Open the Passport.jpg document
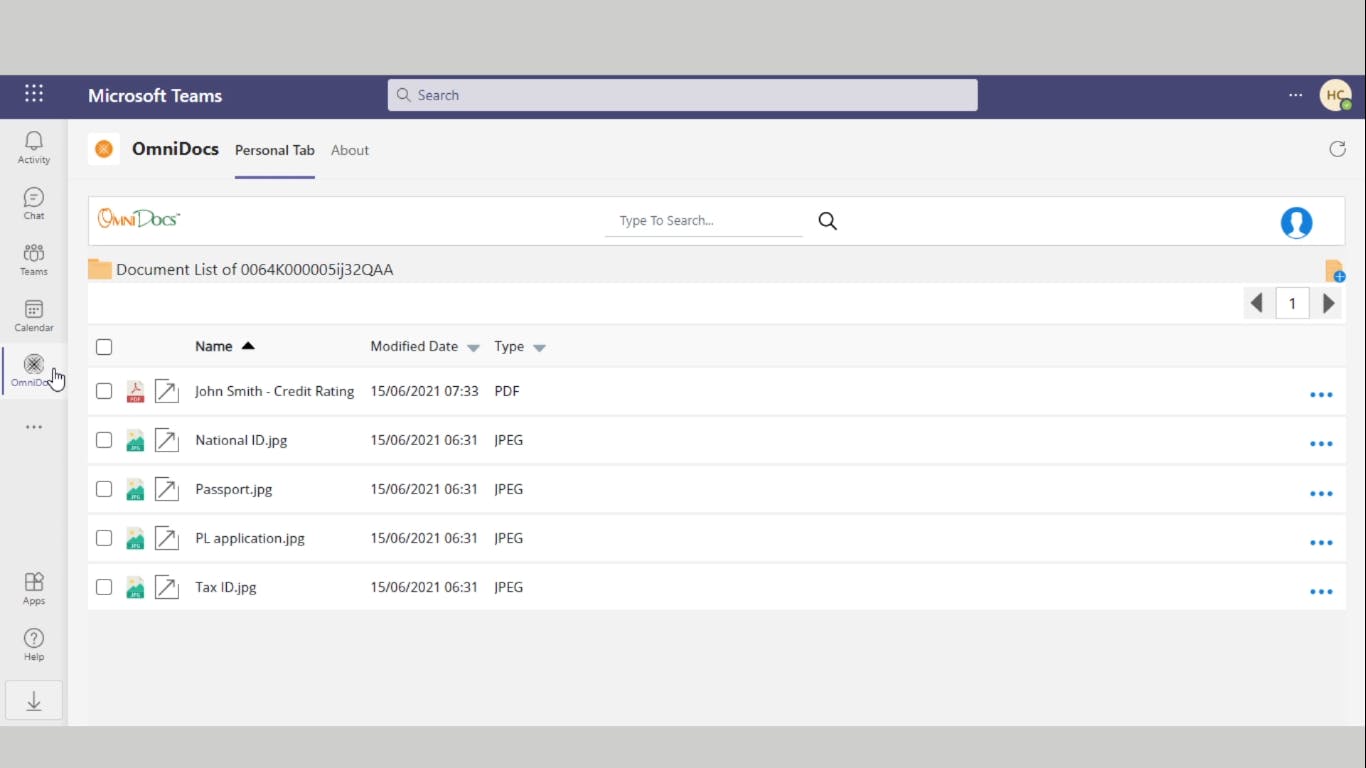Screen dimensions: 1366x768 coord(234,489)
